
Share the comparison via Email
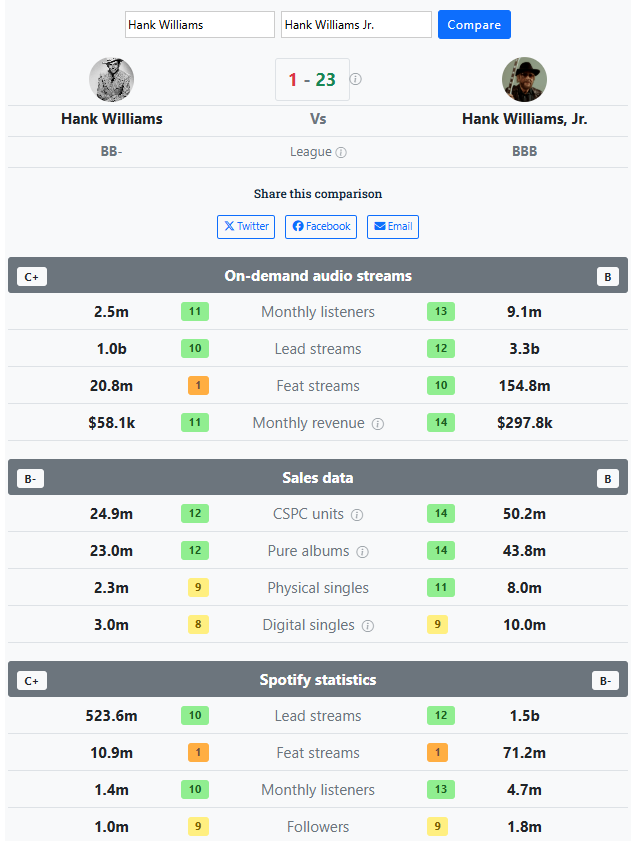tap(393, 226)
